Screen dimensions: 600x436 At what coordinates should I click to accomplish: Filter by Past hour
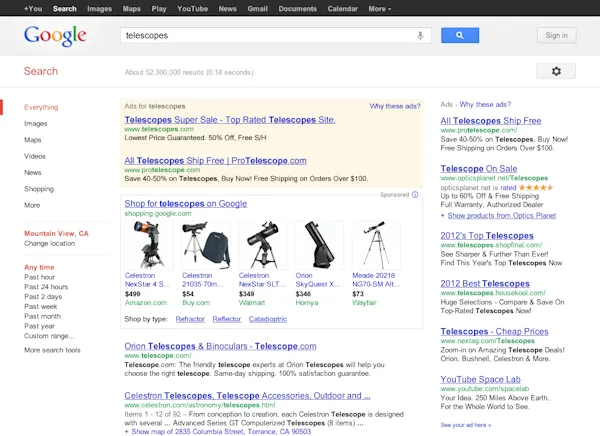(x=39, y=277)
